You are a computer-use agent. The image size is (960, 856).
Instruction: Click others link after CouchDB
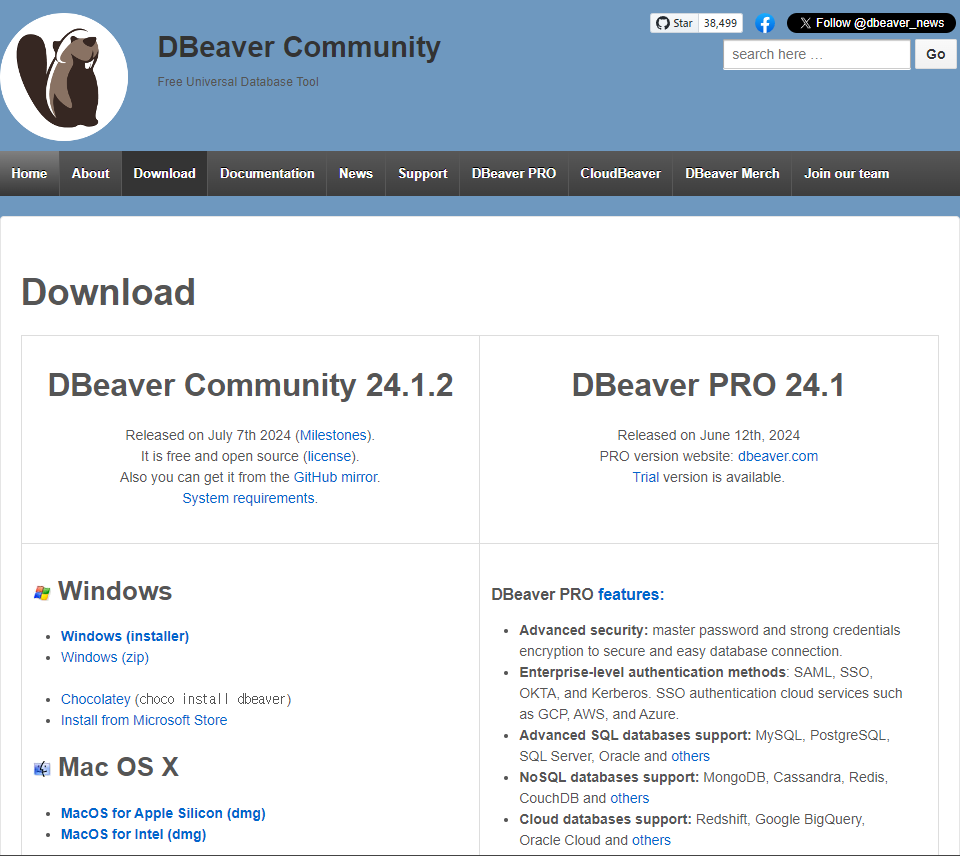point(629,798)
